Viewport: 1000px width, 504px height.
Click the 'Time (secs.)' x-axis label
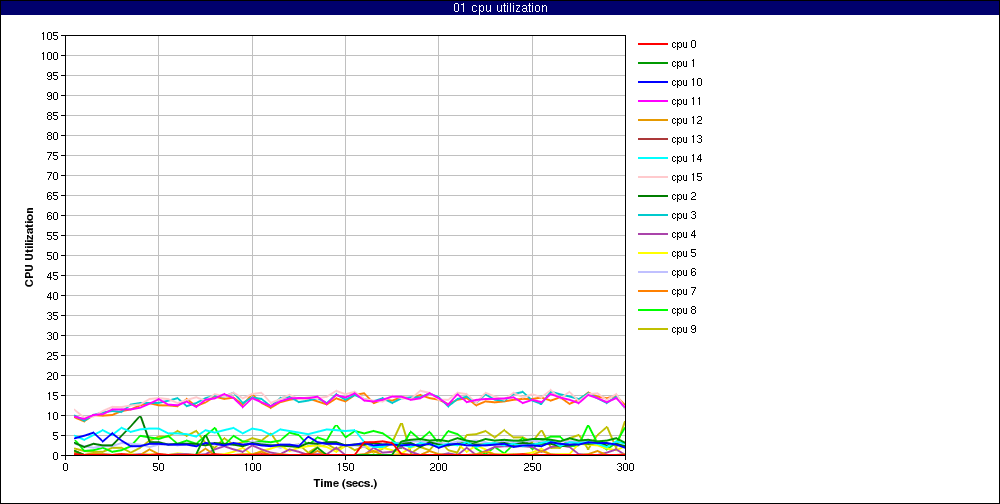pos(345,484)
